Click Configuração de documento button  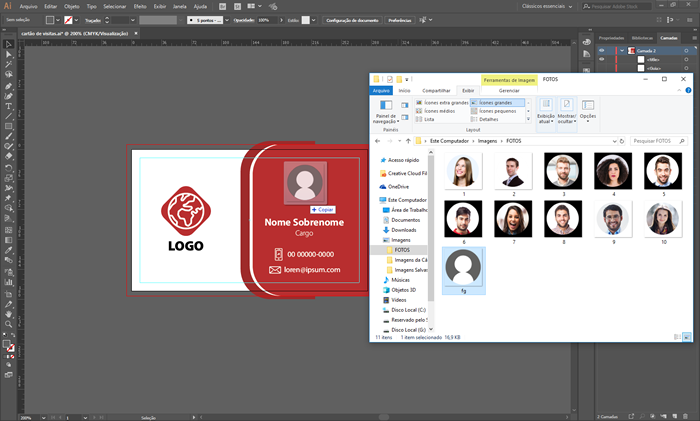pos(352,20)
